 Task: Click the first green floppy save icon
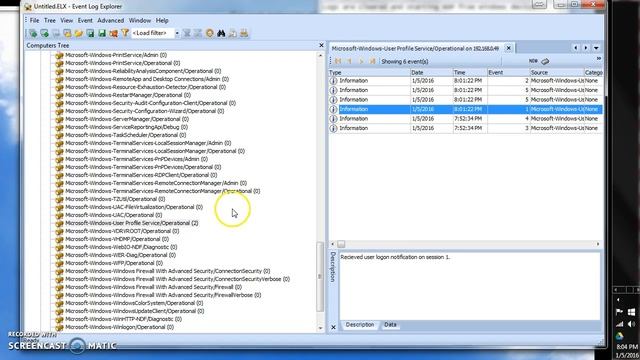coord(90,33)
